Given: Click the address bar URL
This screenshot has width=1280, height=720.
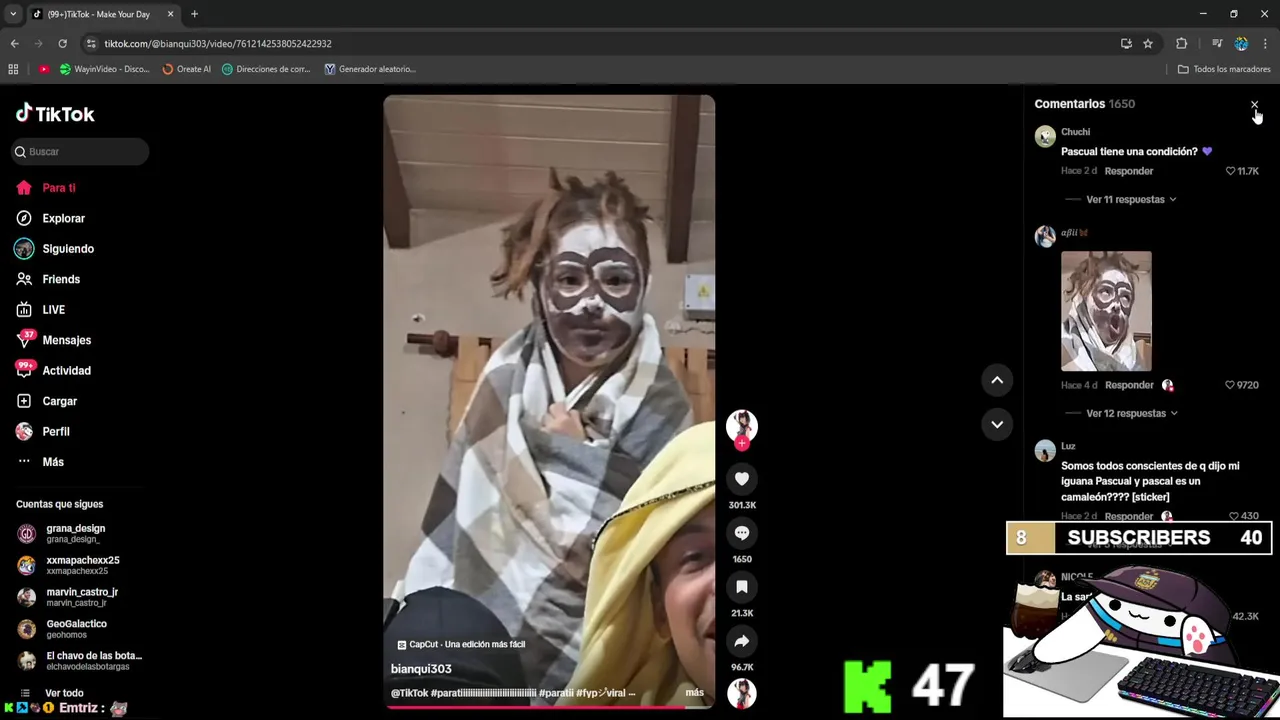Looking at the screenshot, I should click(218, 44).
